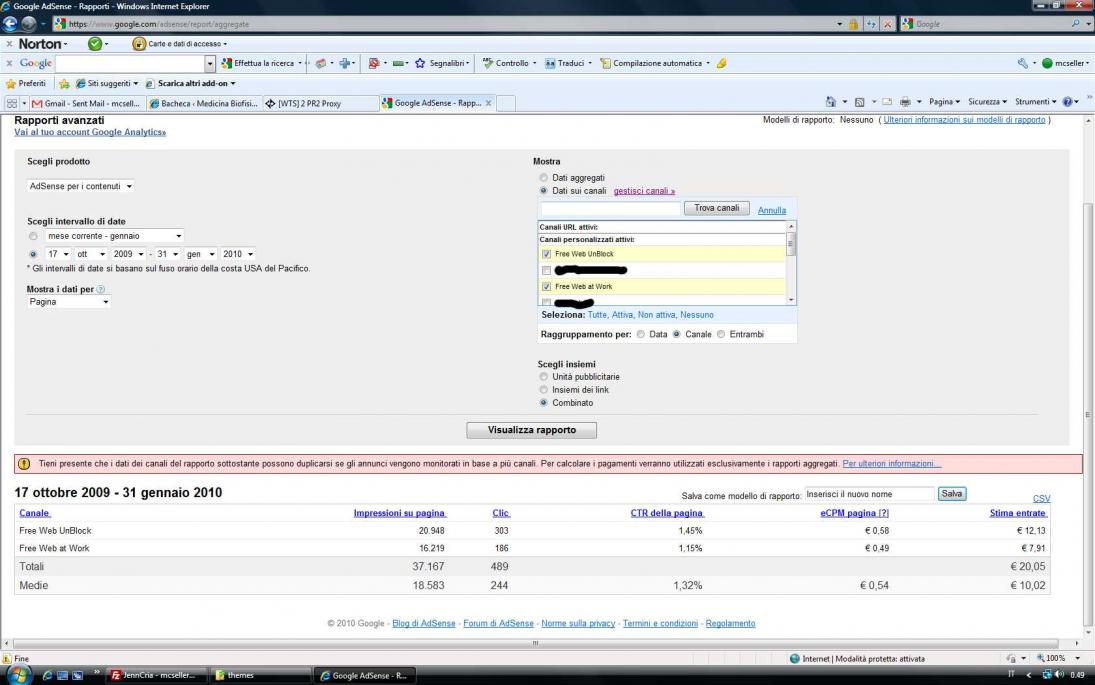The image size is (1095, 685).
Task: Open the start month 'ott' dropdown
Action: tap(90, 254)
